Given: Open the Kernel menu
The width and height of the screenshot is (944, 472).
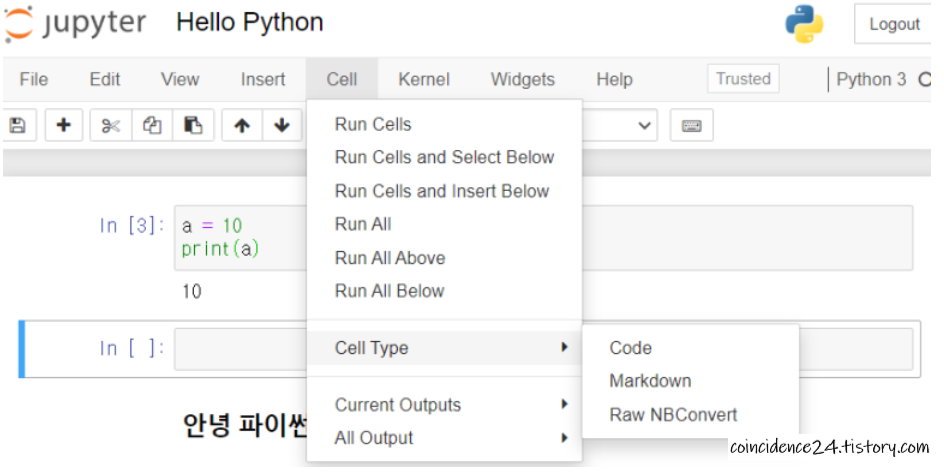Looking at the screenshot, I should pos(424,79).
